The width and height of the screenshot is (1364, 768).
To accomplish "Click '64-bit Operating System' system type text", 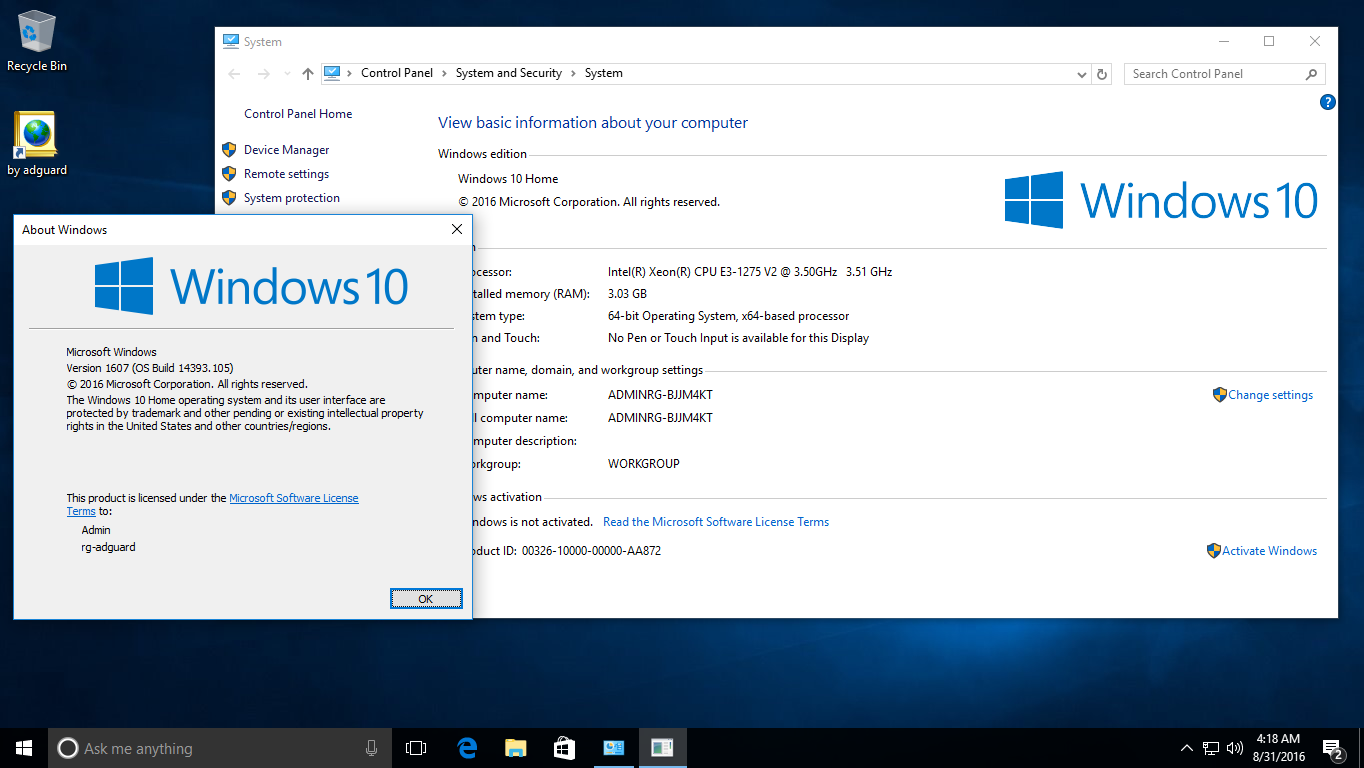I will click(729, 316).
